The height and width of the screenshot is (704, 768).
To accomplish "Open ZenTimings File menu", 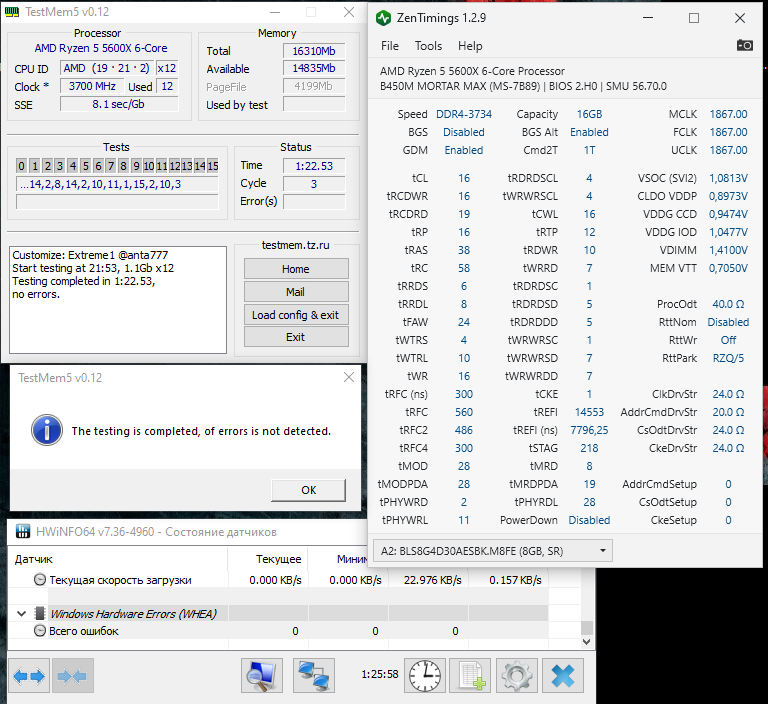I will coord(390,46).
